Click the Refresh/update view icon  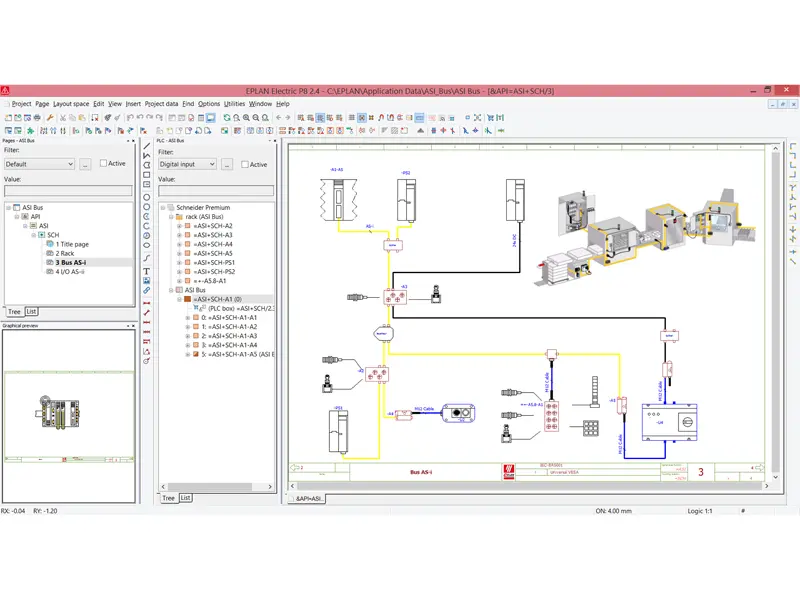click(227, 117)
